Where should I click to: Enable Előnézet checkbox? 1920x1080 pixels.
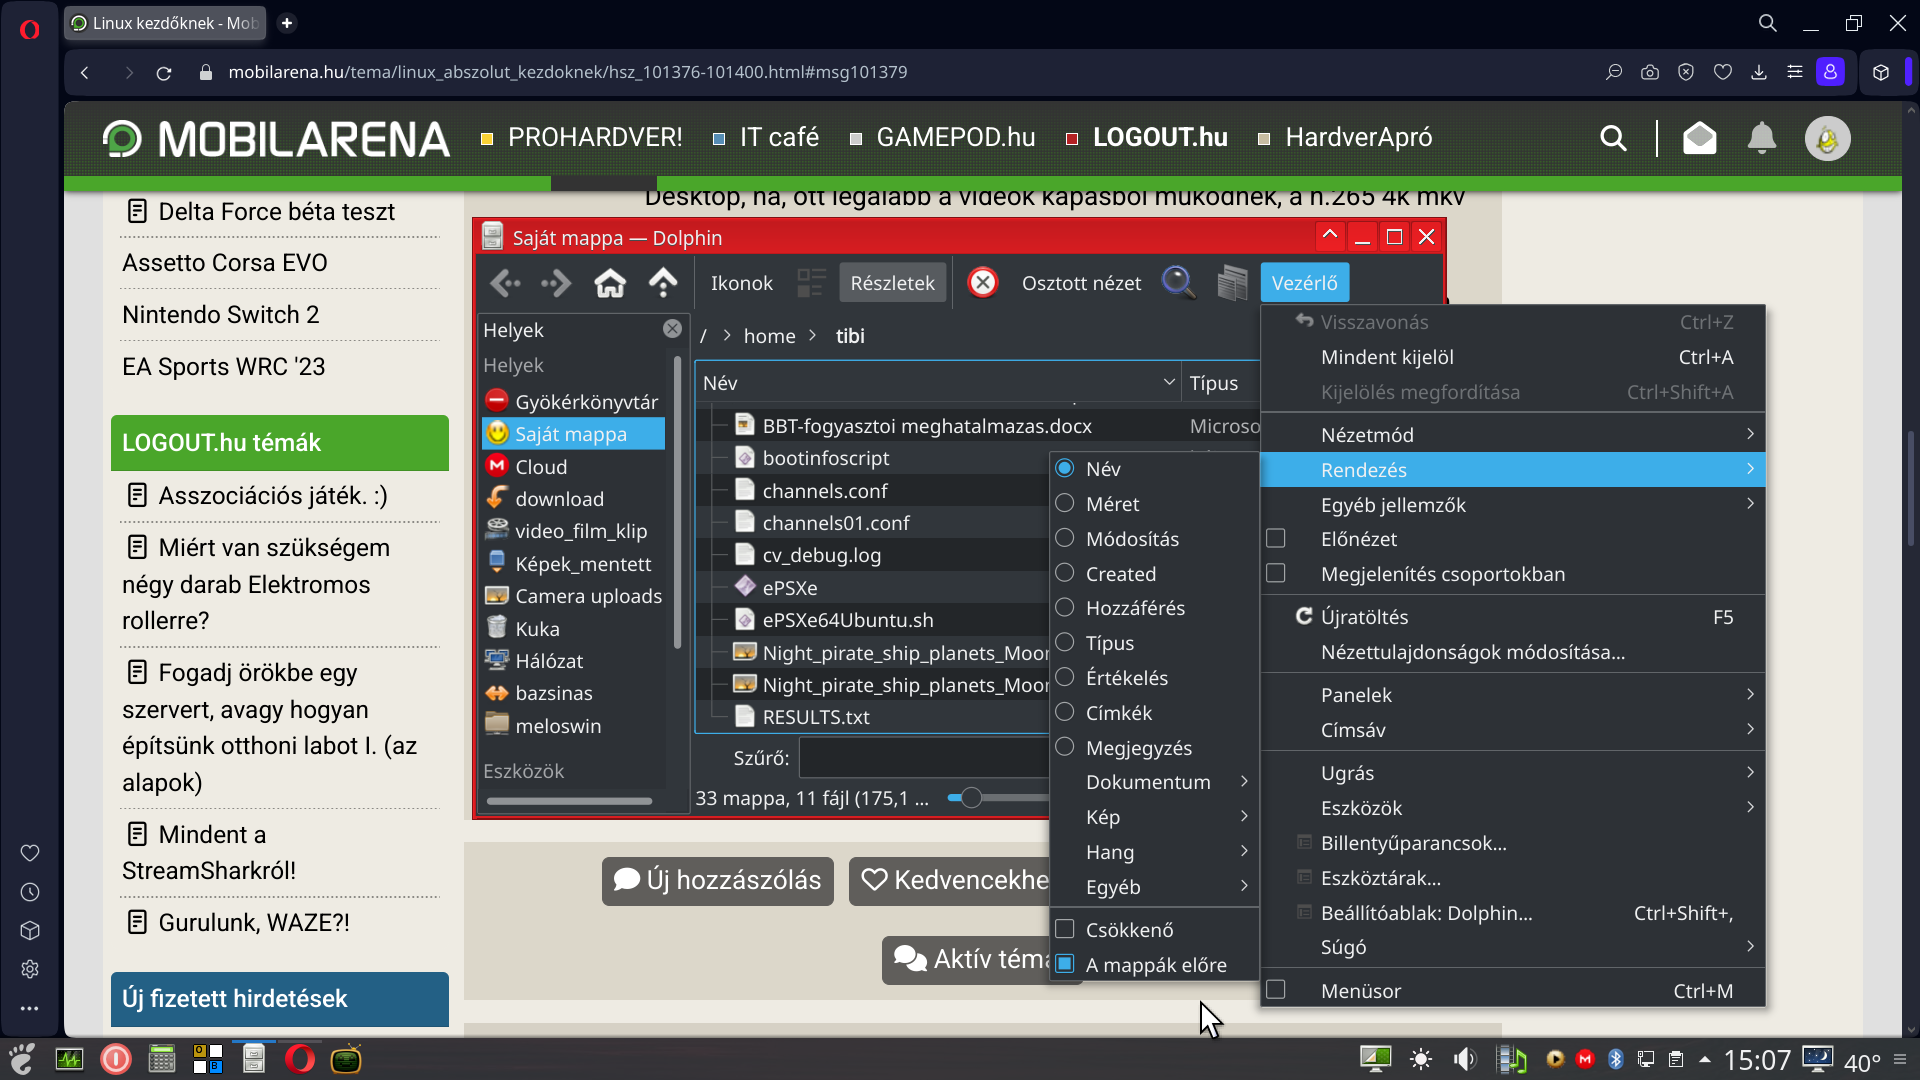(1276, 539)
